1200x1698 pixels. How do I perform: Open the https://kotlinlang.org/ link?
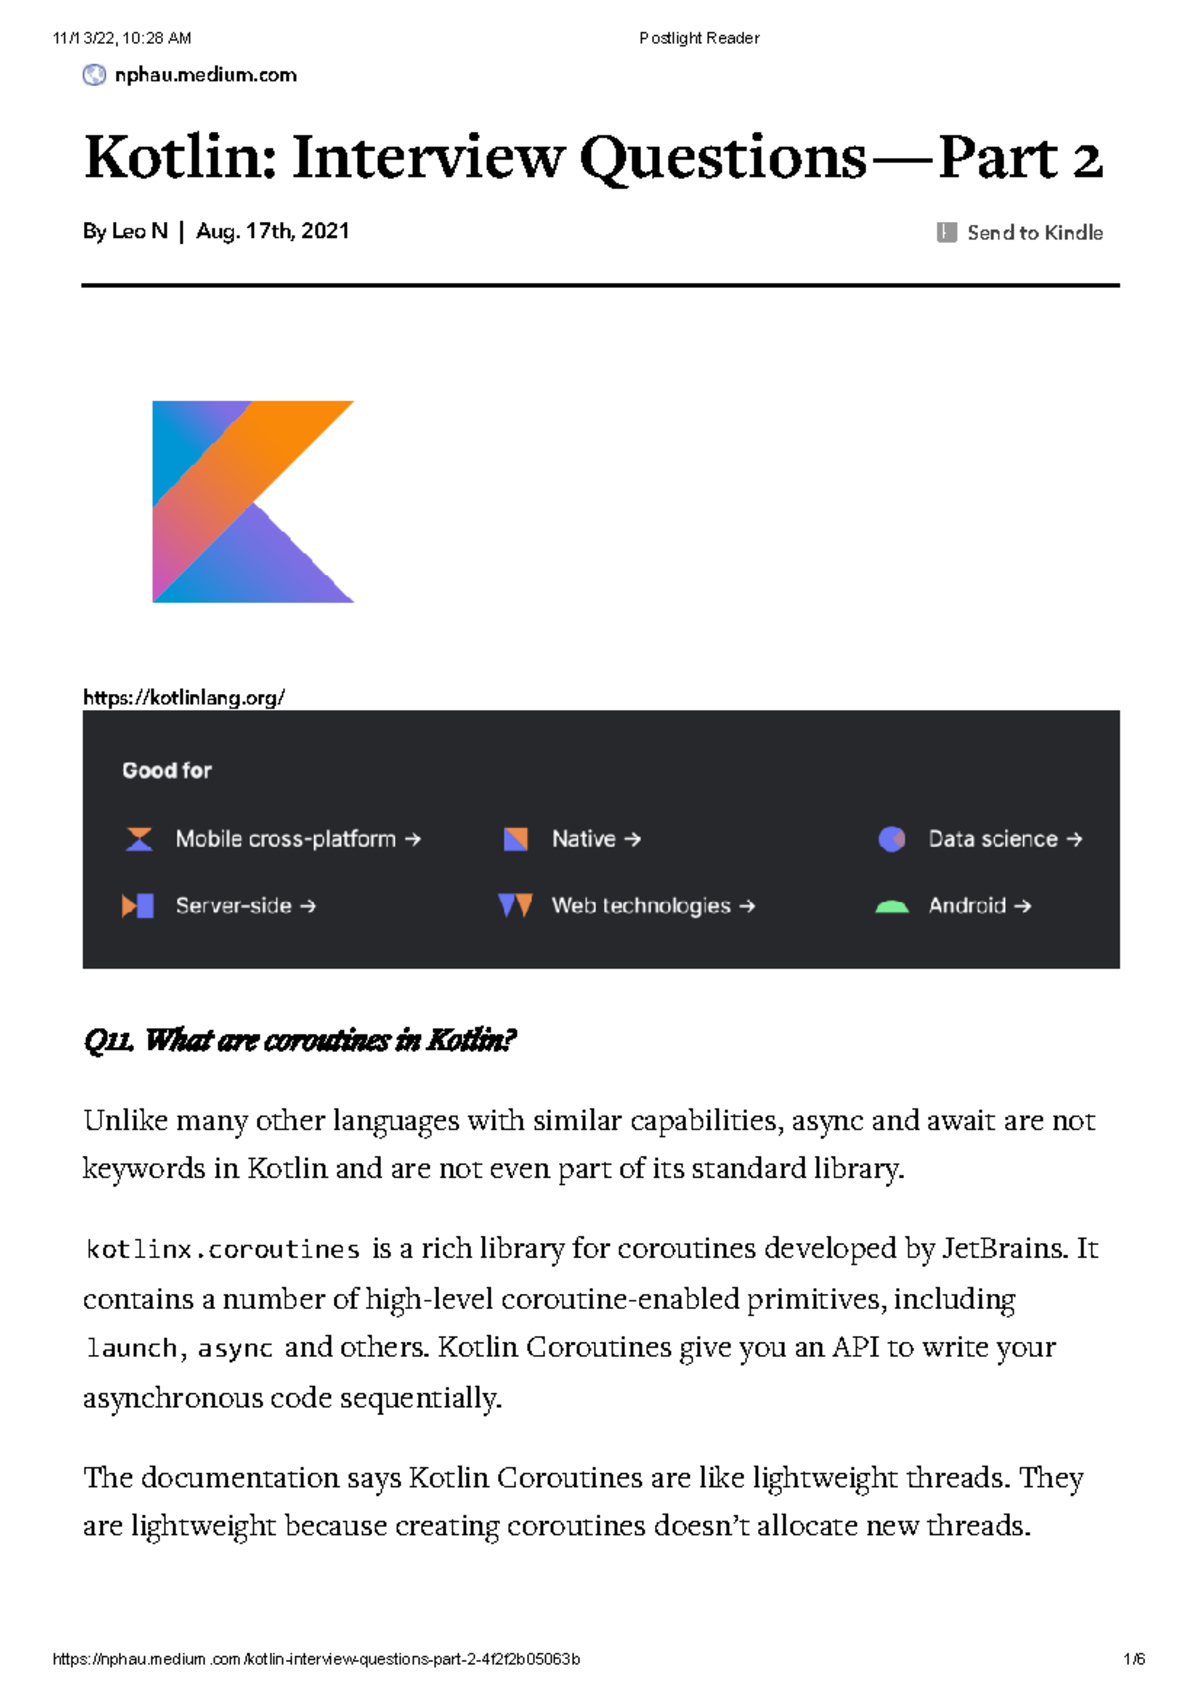[x=184, y=698]
